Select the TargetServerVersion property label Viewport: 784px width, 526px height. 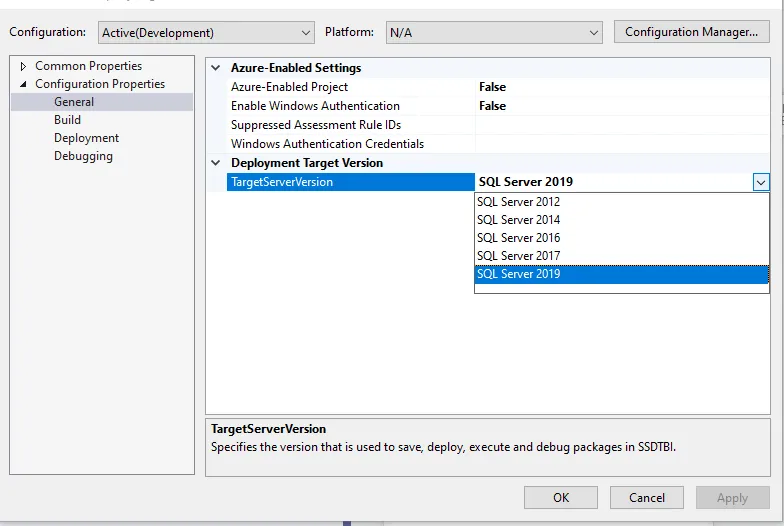click(351, 182)
